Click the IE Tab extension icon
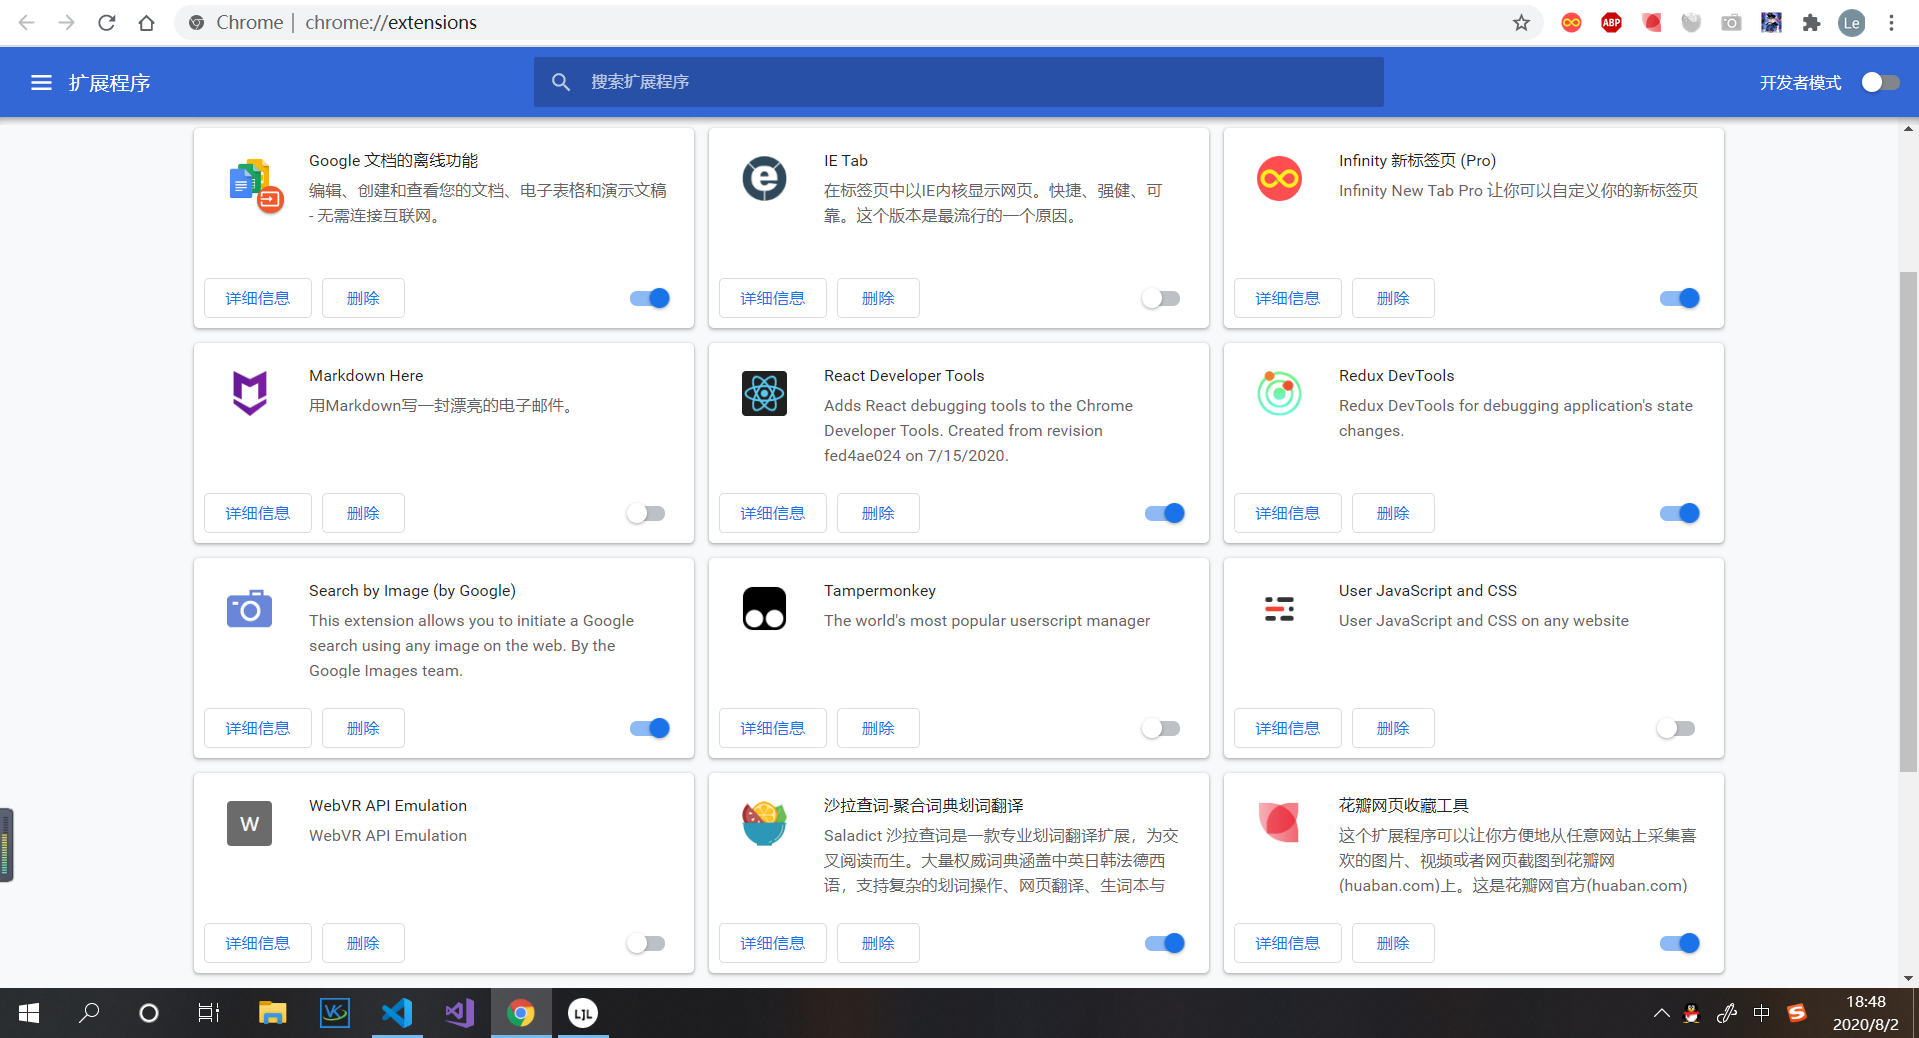The image size is (1919, 1038). [x=764, y=179]
